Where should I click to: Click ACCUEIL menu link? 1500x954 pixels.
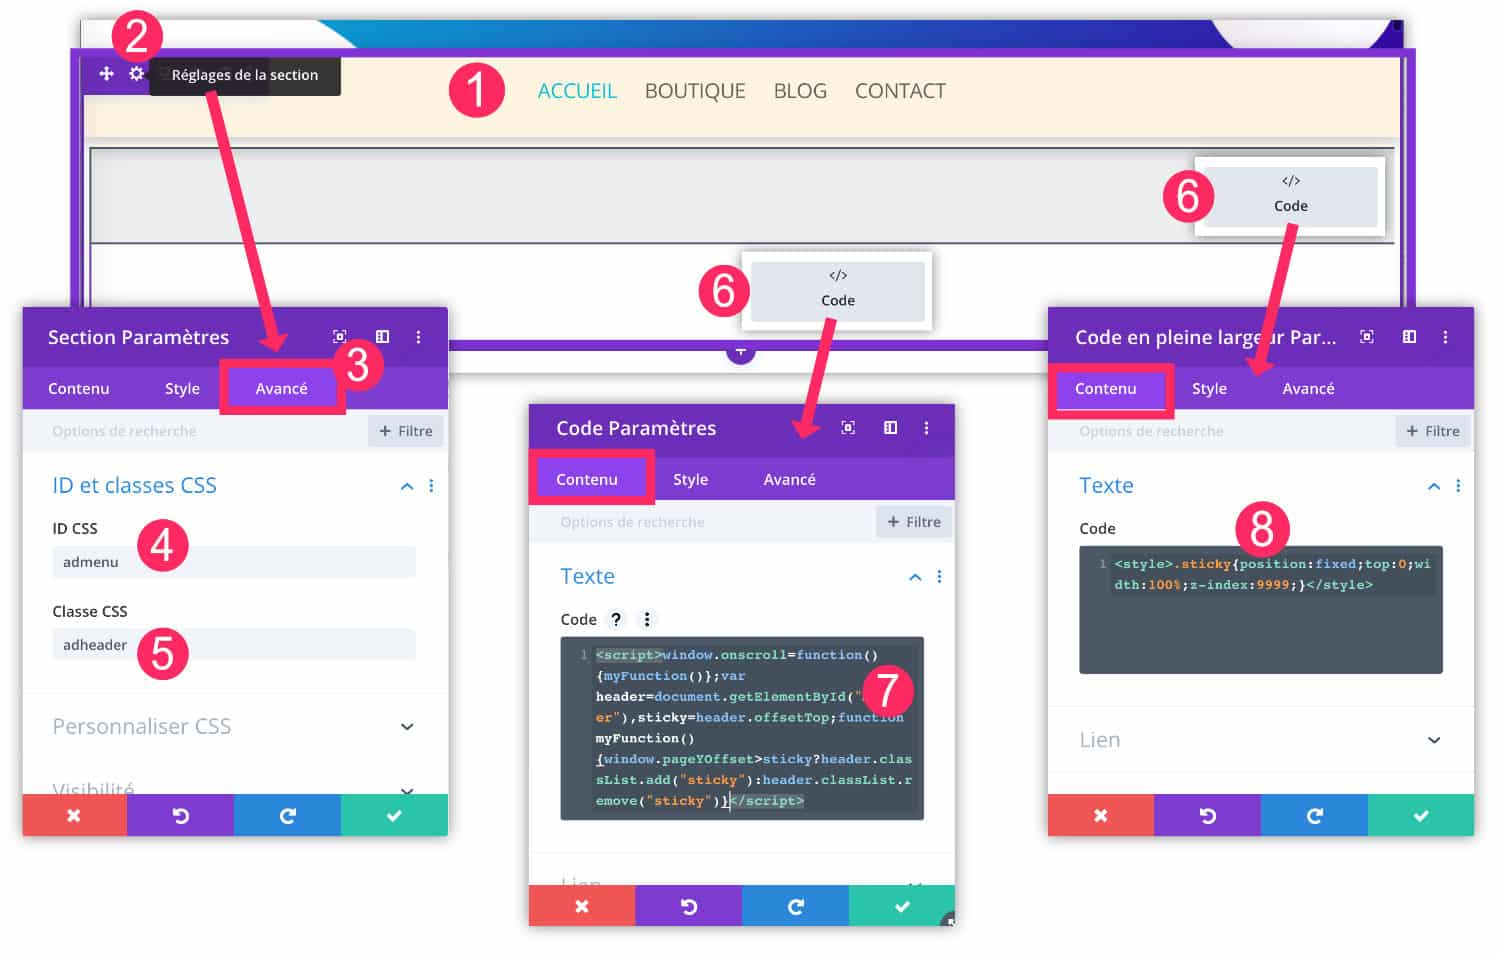pyautogui.click(x=577, y=91)
